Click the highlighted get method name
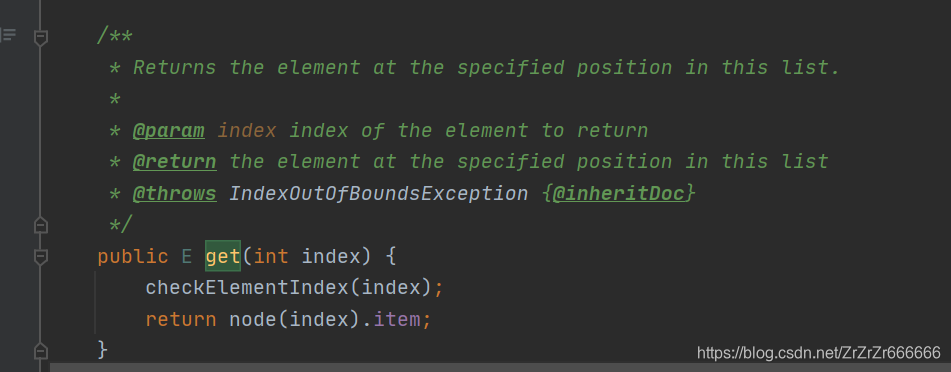The image size is (951, 372). click(x=223, y=257)
